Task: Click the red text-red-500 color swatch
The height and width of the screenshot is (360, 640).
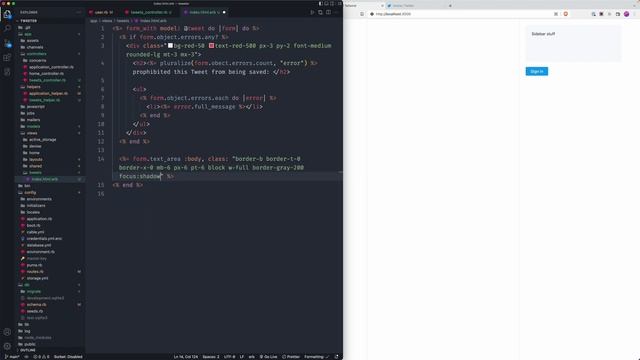Action: 211,46
